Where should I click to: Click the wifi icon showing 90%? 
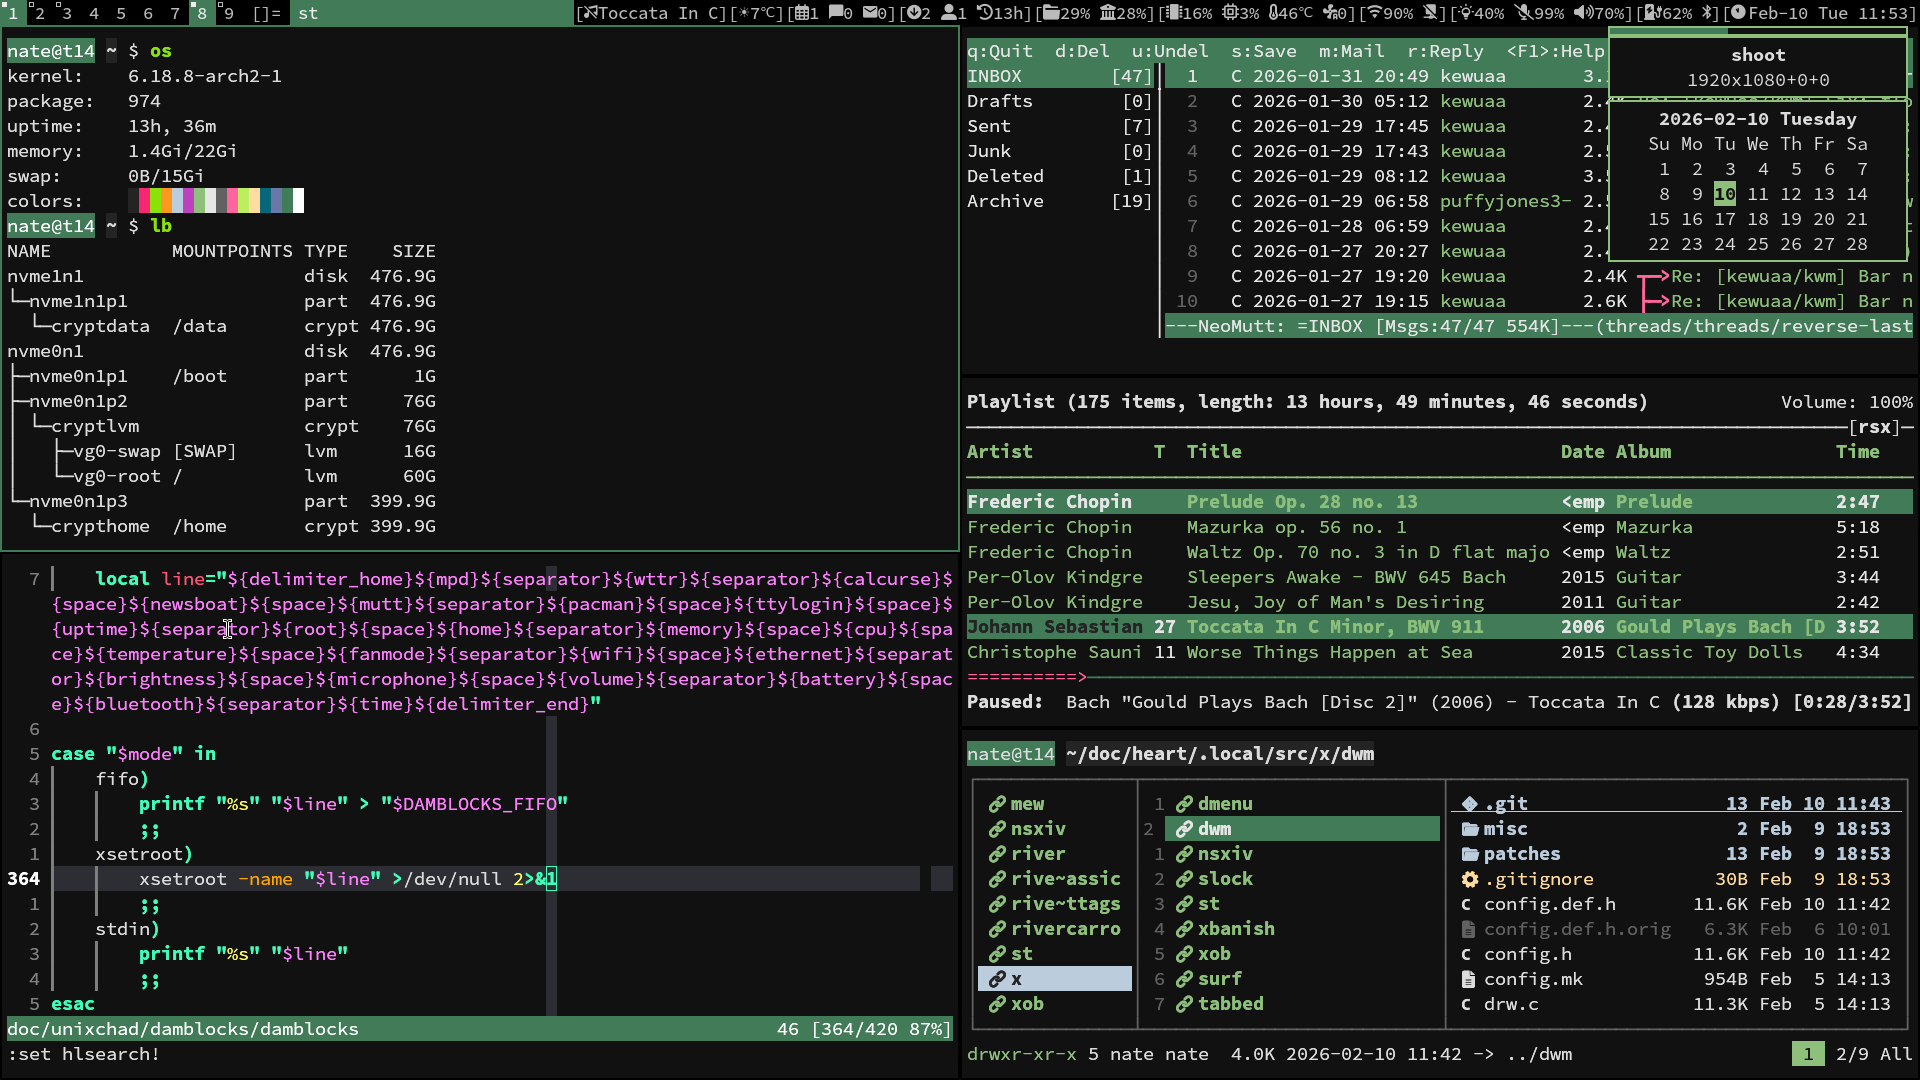coord(1374,13)
